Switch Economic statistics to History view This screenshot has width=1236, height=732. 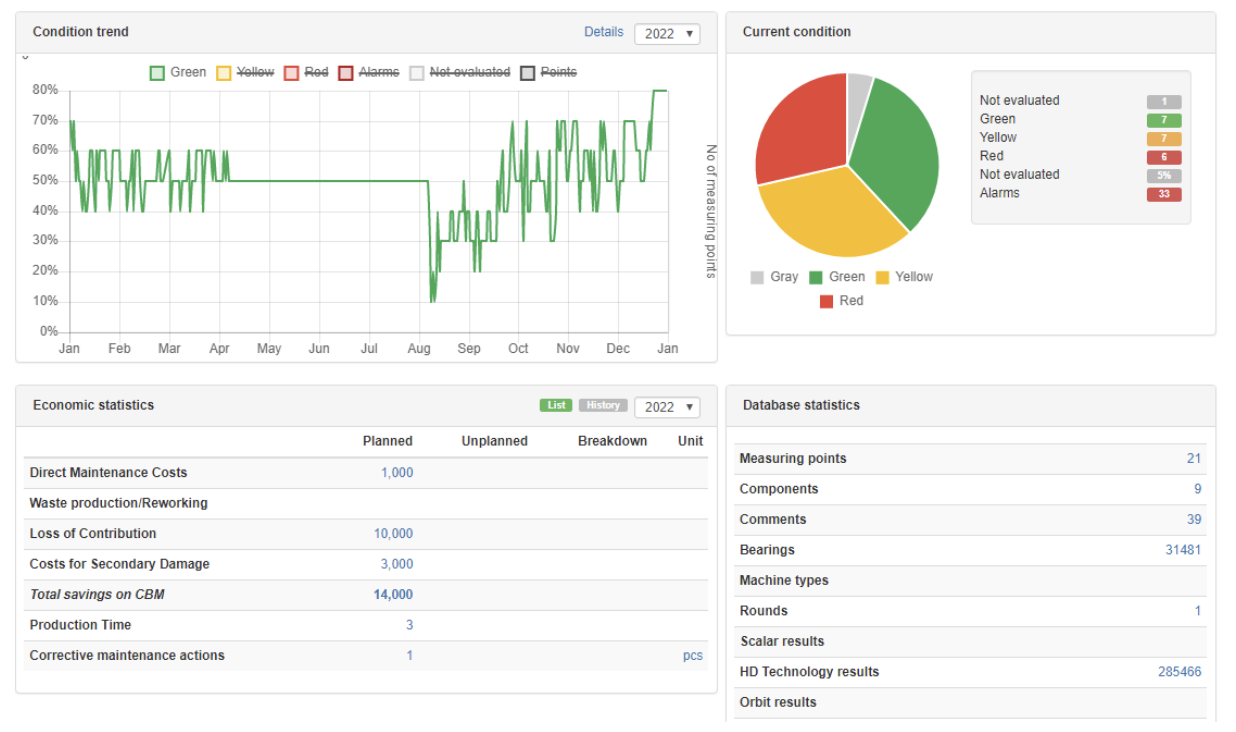[603, 405]
